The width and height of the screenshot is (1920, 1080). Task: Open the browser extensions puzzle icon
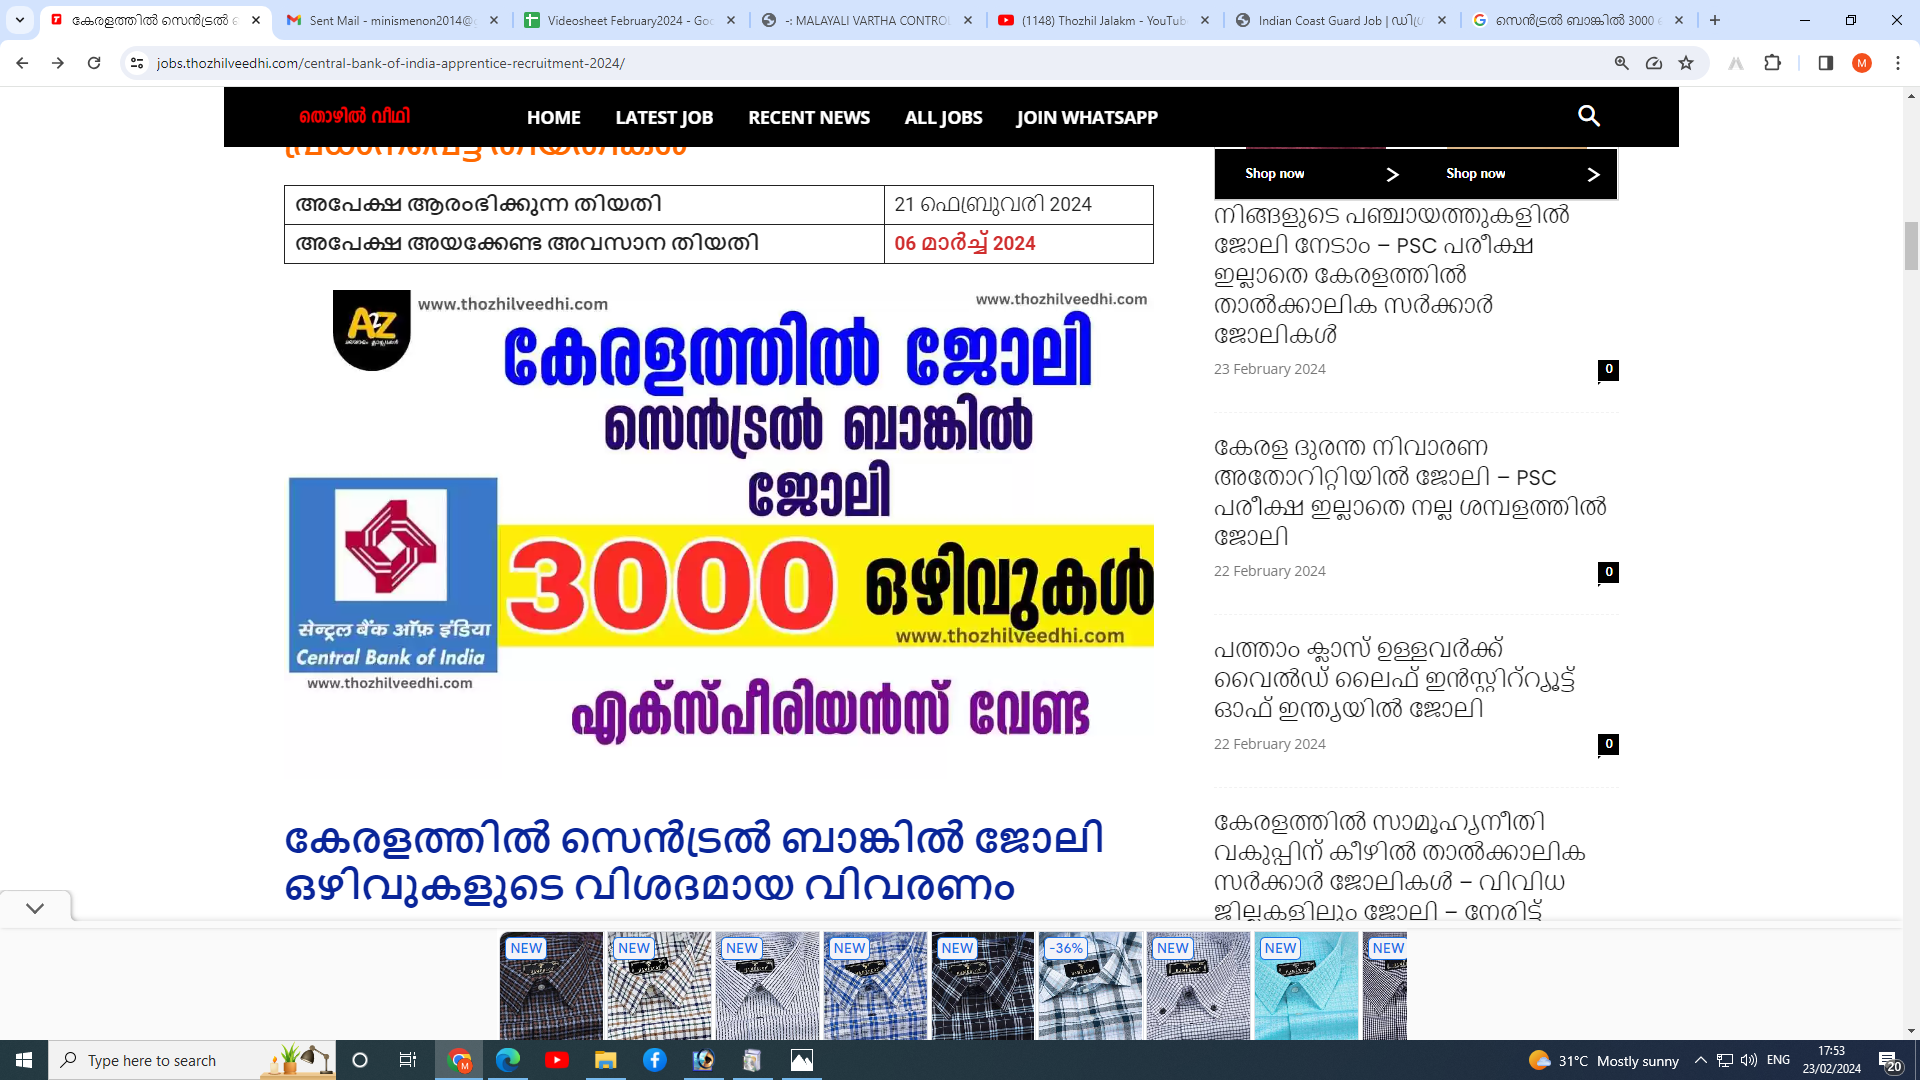(1772, 63)
